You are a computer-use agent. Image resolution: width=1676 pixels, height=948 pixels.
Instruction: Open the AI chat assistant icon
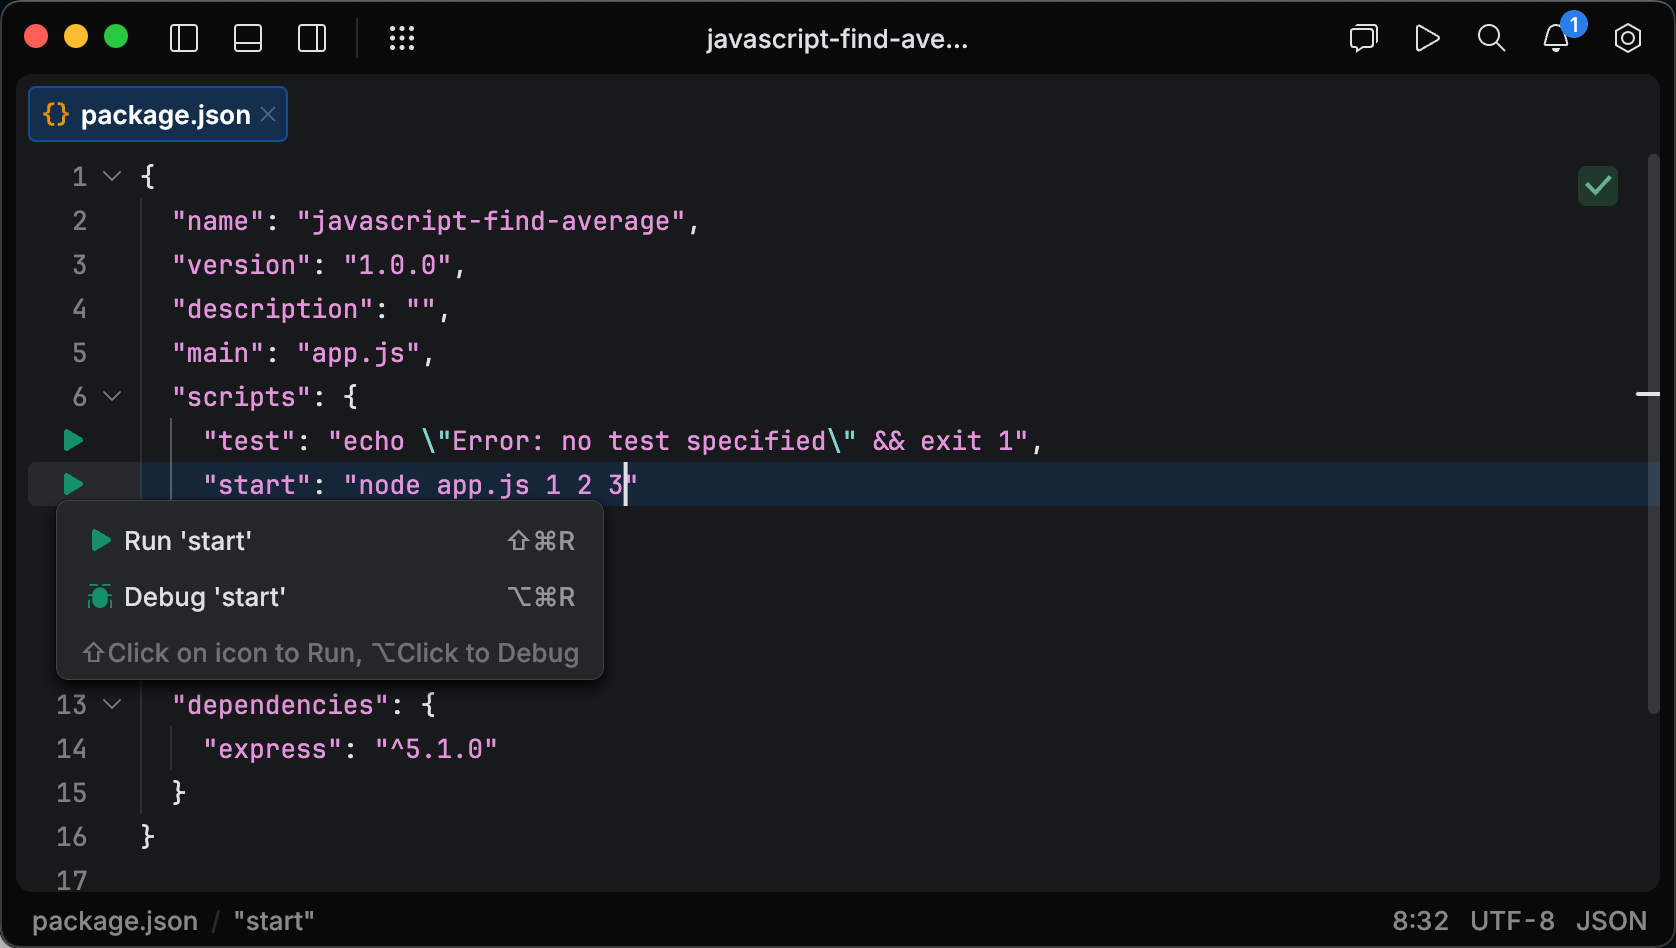1363,38
